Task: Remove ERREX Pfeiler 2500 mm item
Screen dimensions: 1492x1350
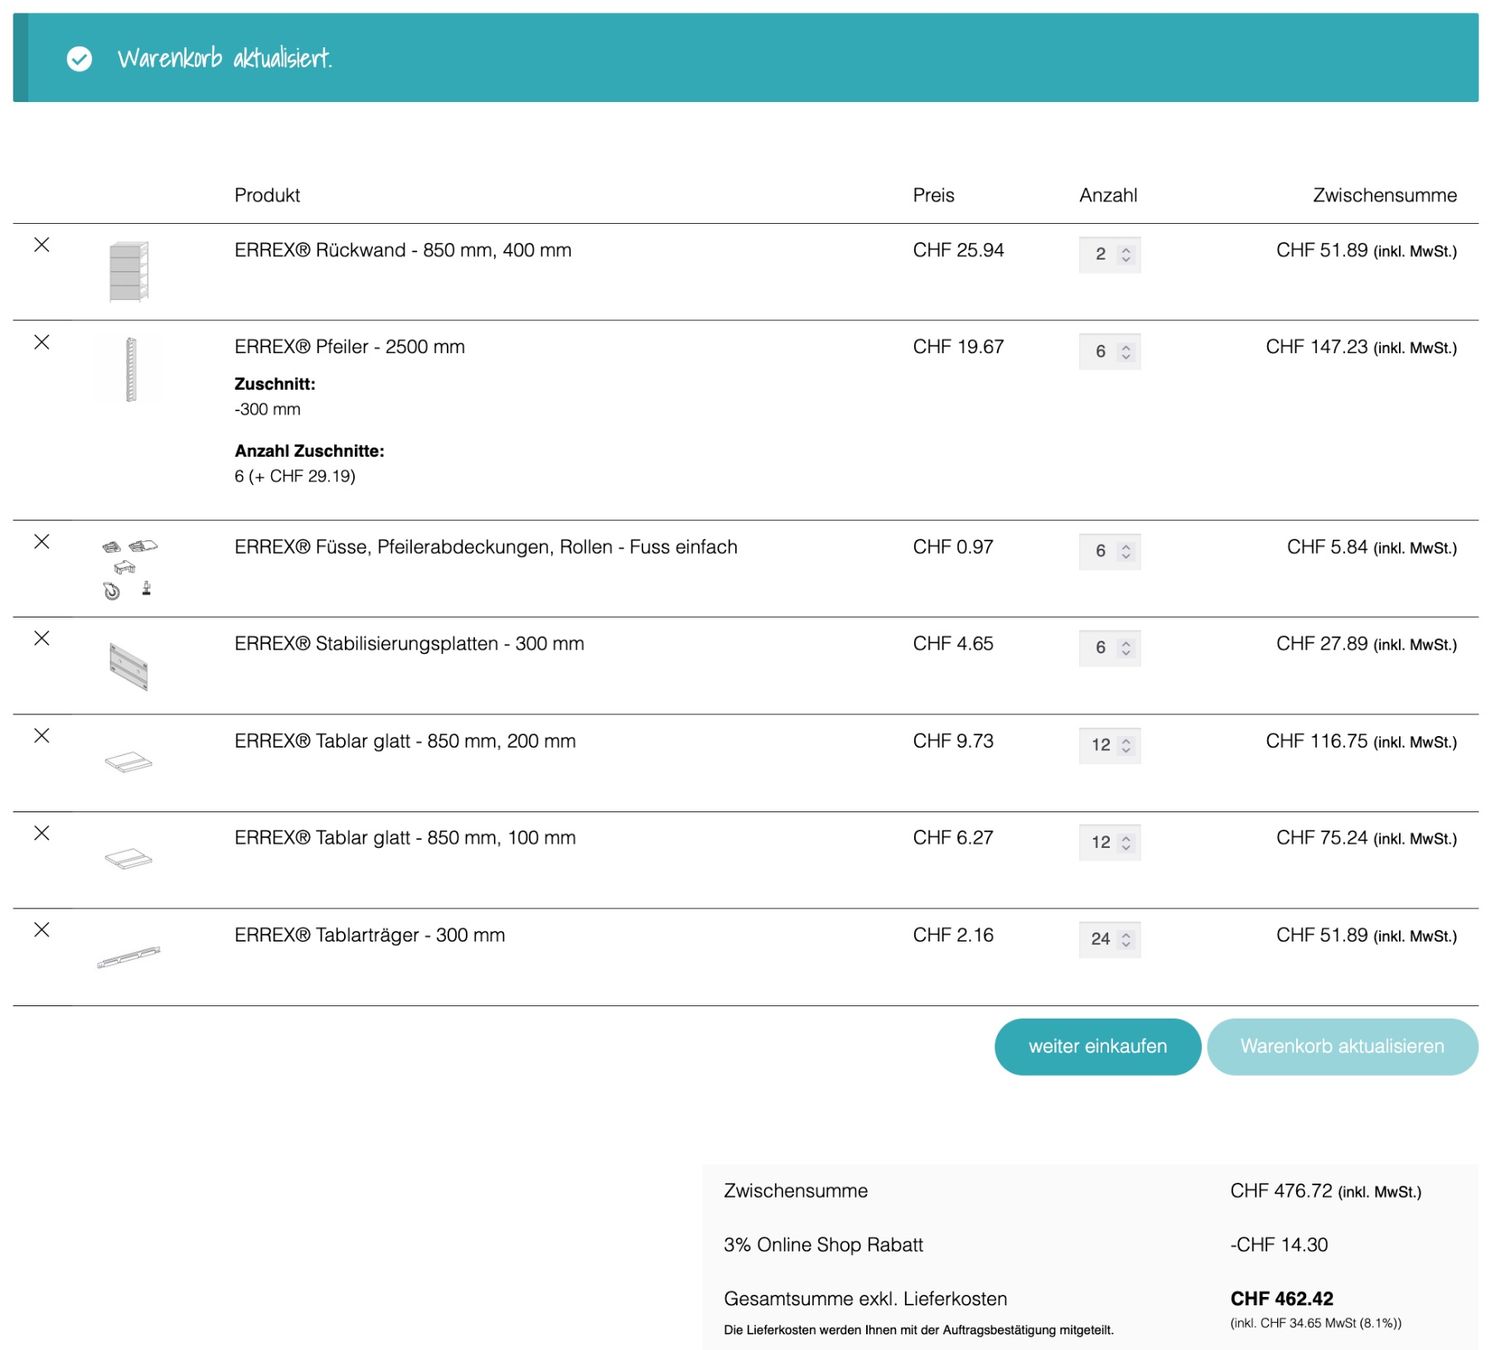Action: [x=42, y=342]
